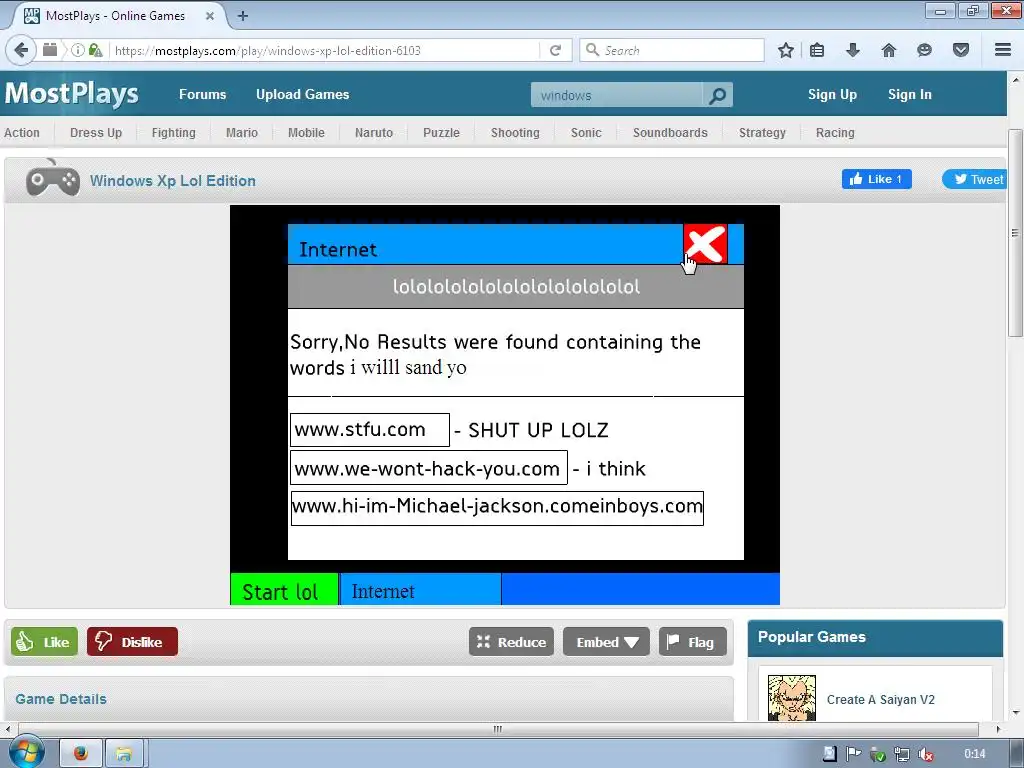Select the Naruto category
Screen dimensions: 1024x768
tap(374, 133)
